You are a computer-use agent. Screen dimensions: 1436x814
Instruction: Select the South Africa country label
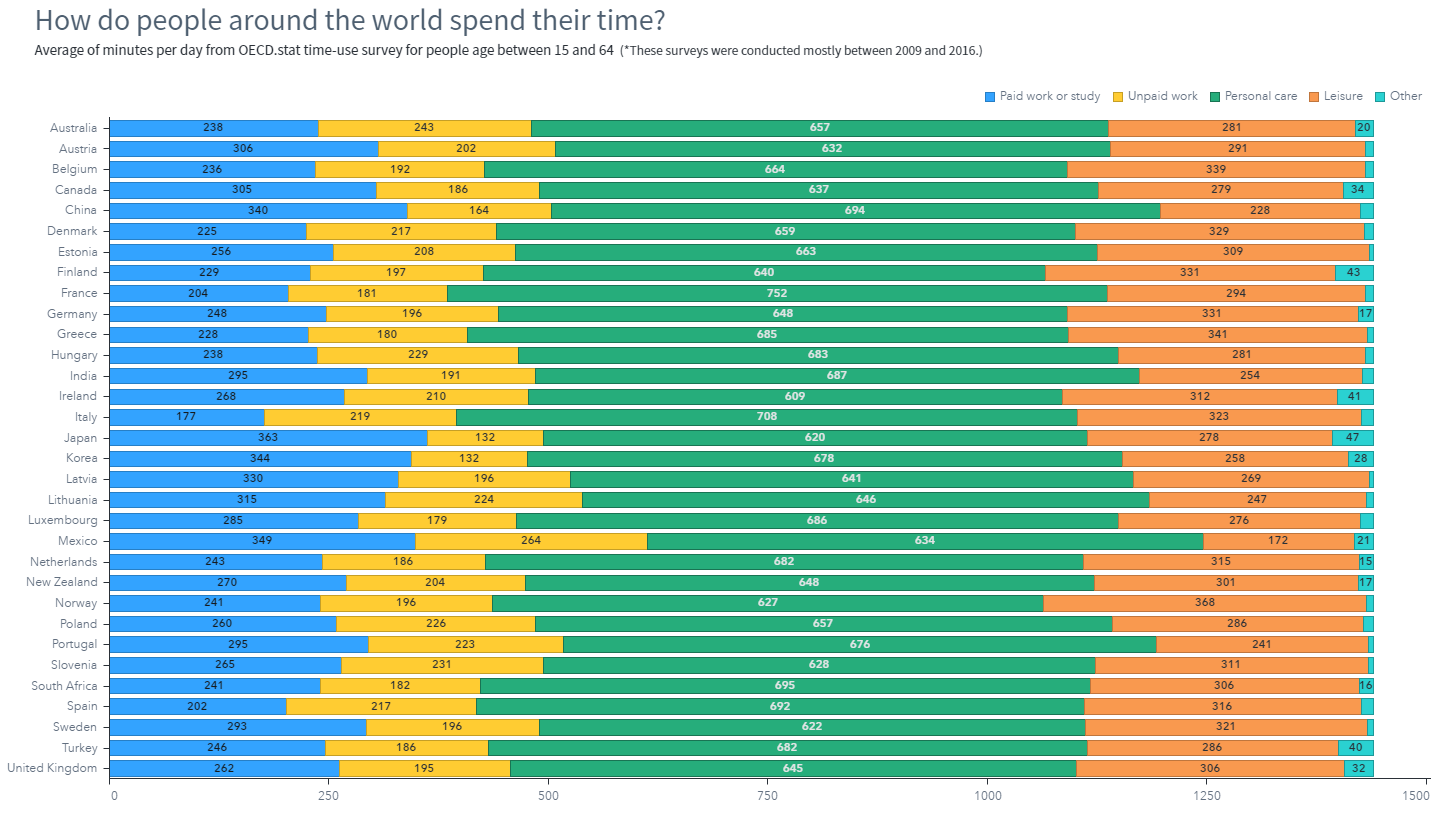pos(64,686)
